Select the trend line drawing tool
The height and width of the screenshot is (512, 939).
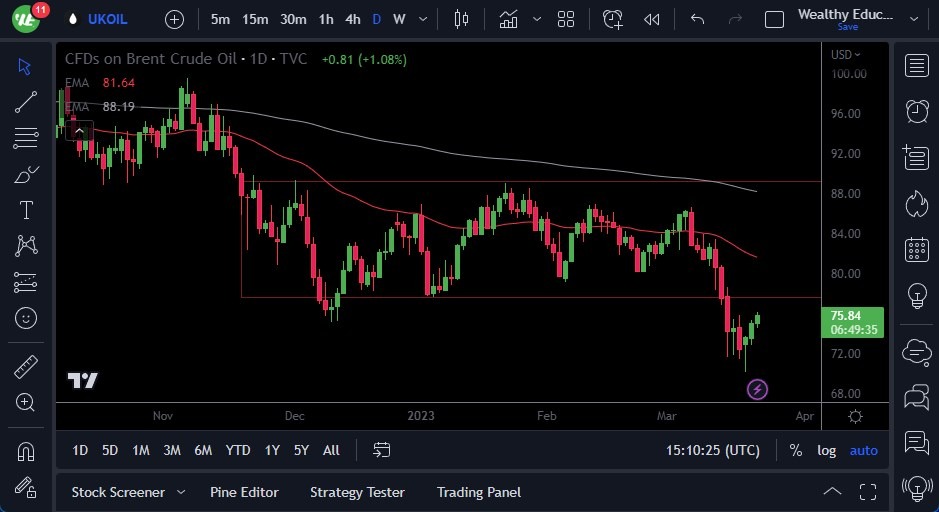pos(26,101)
